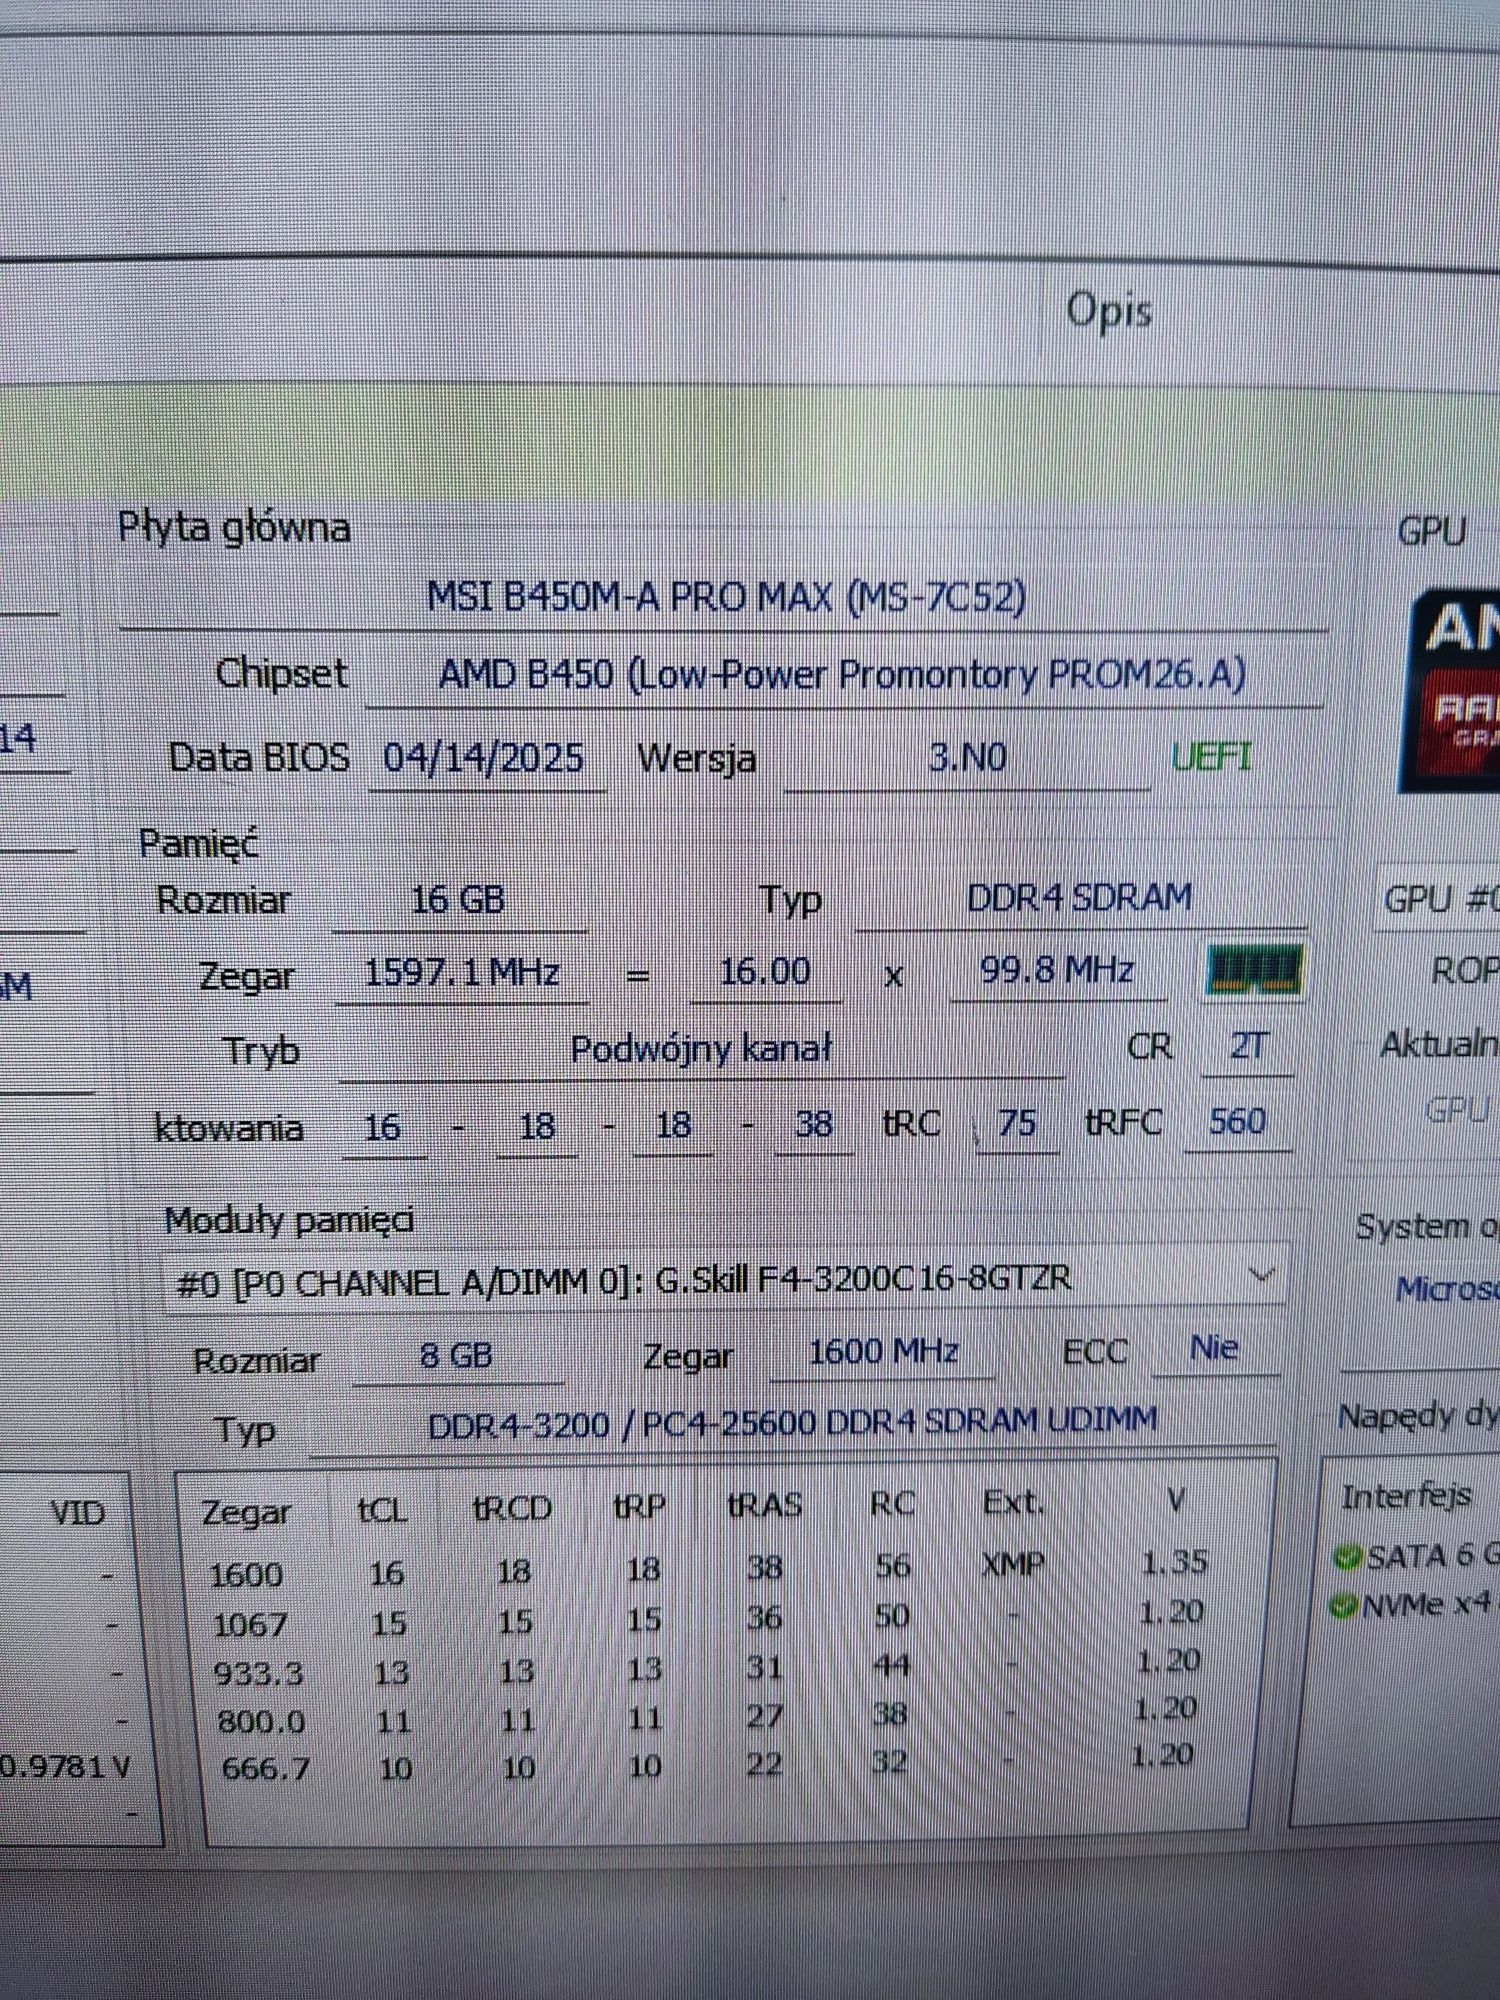Open the GPU #0 selector dropdown

[1439, 899]
